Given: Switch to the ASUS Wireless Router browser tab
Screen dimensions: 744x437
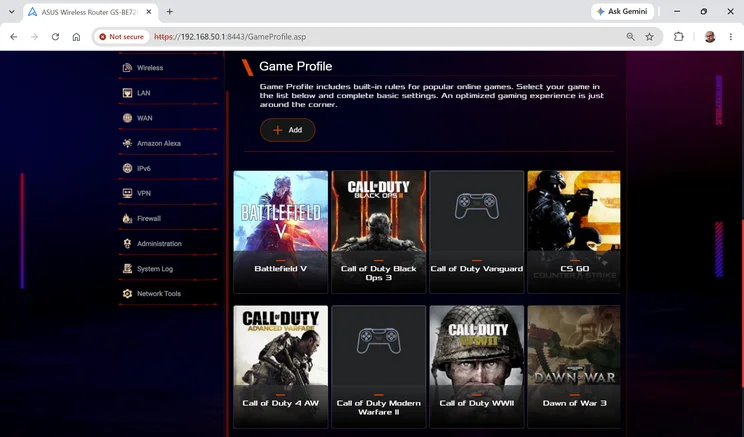Looking at the screenshot, I should click(x=89, y=12).
